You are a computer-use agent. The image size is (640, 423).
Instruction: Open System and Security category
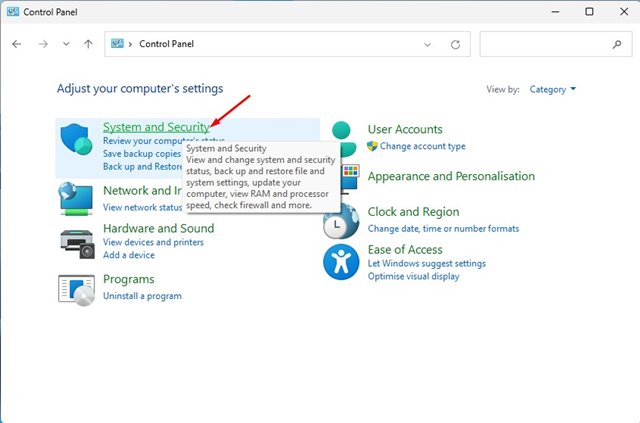[156, 127]
